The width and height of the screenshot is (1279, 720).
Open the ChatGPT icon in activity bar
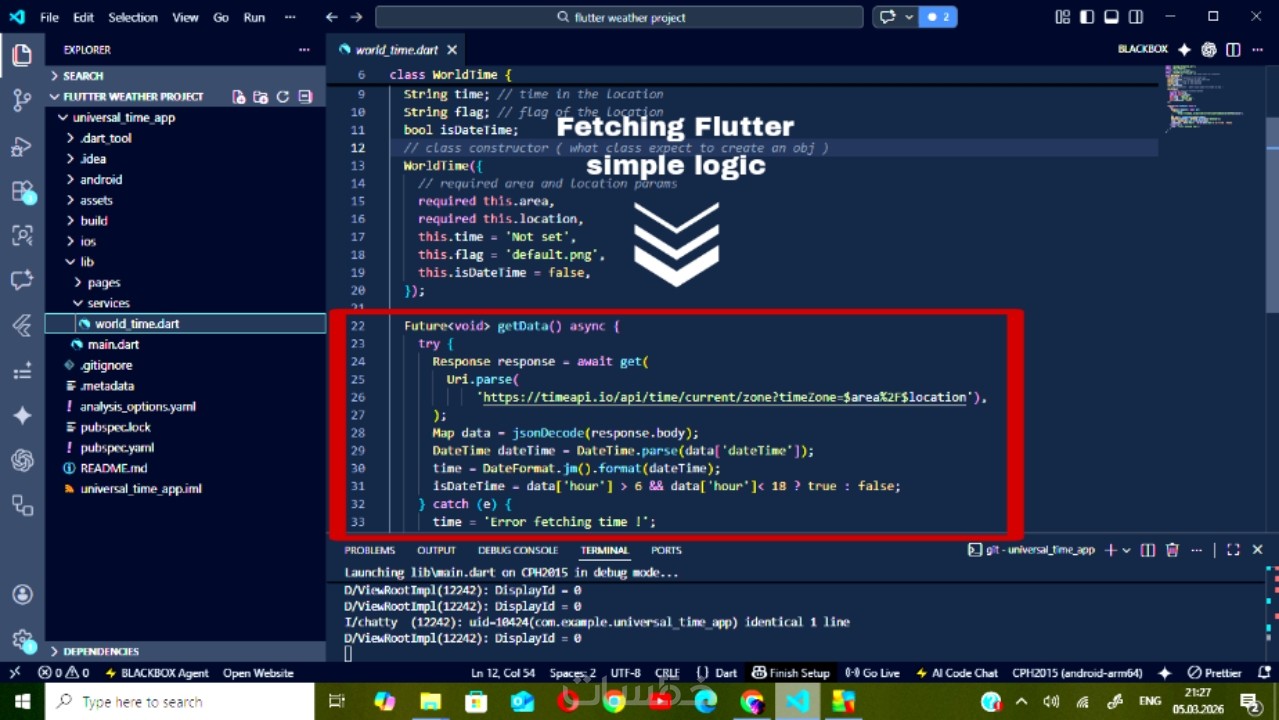pos(22,461)
